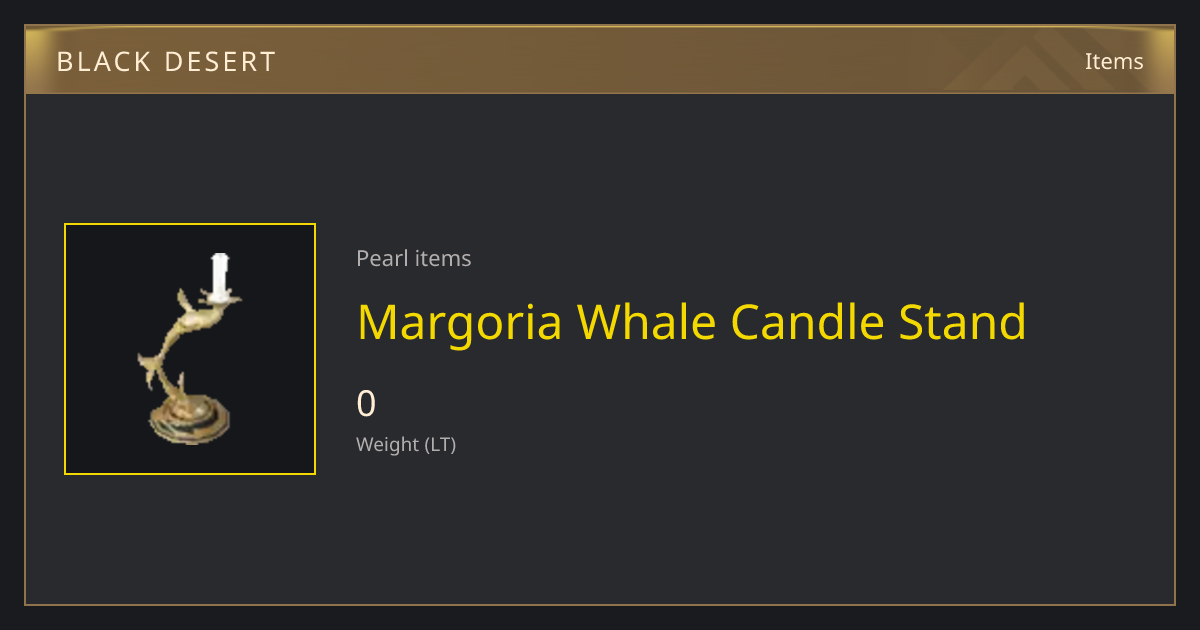The width and height of the screenshot is (1200, 630).
Task: Click the gold header banner center
Action: pos(600,60)
